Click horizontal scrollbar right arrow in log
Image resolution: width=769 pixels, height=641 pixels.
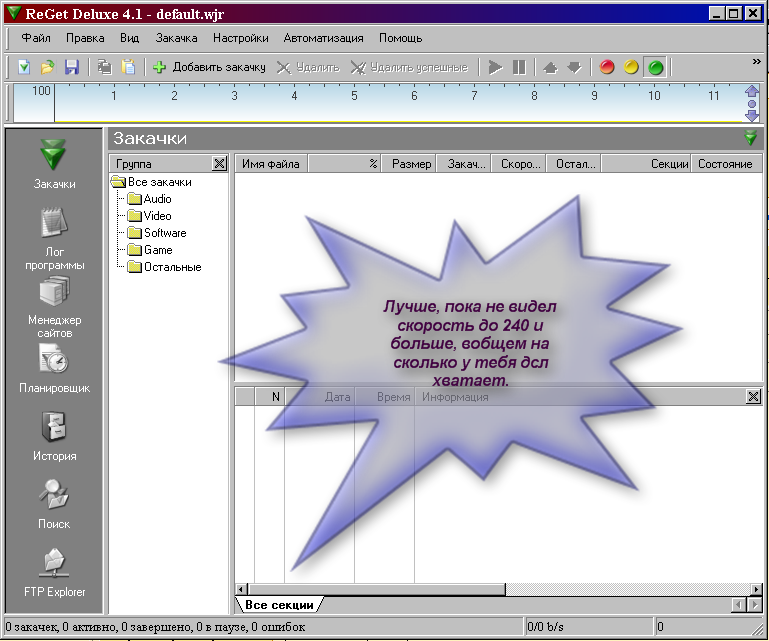click(x=756, y=589)
